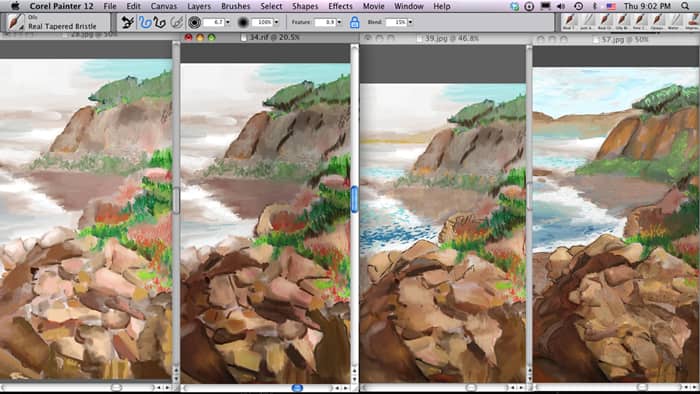
Task: Click the 57.jpg @ 50% window title
Action: [x=624, y=40]
